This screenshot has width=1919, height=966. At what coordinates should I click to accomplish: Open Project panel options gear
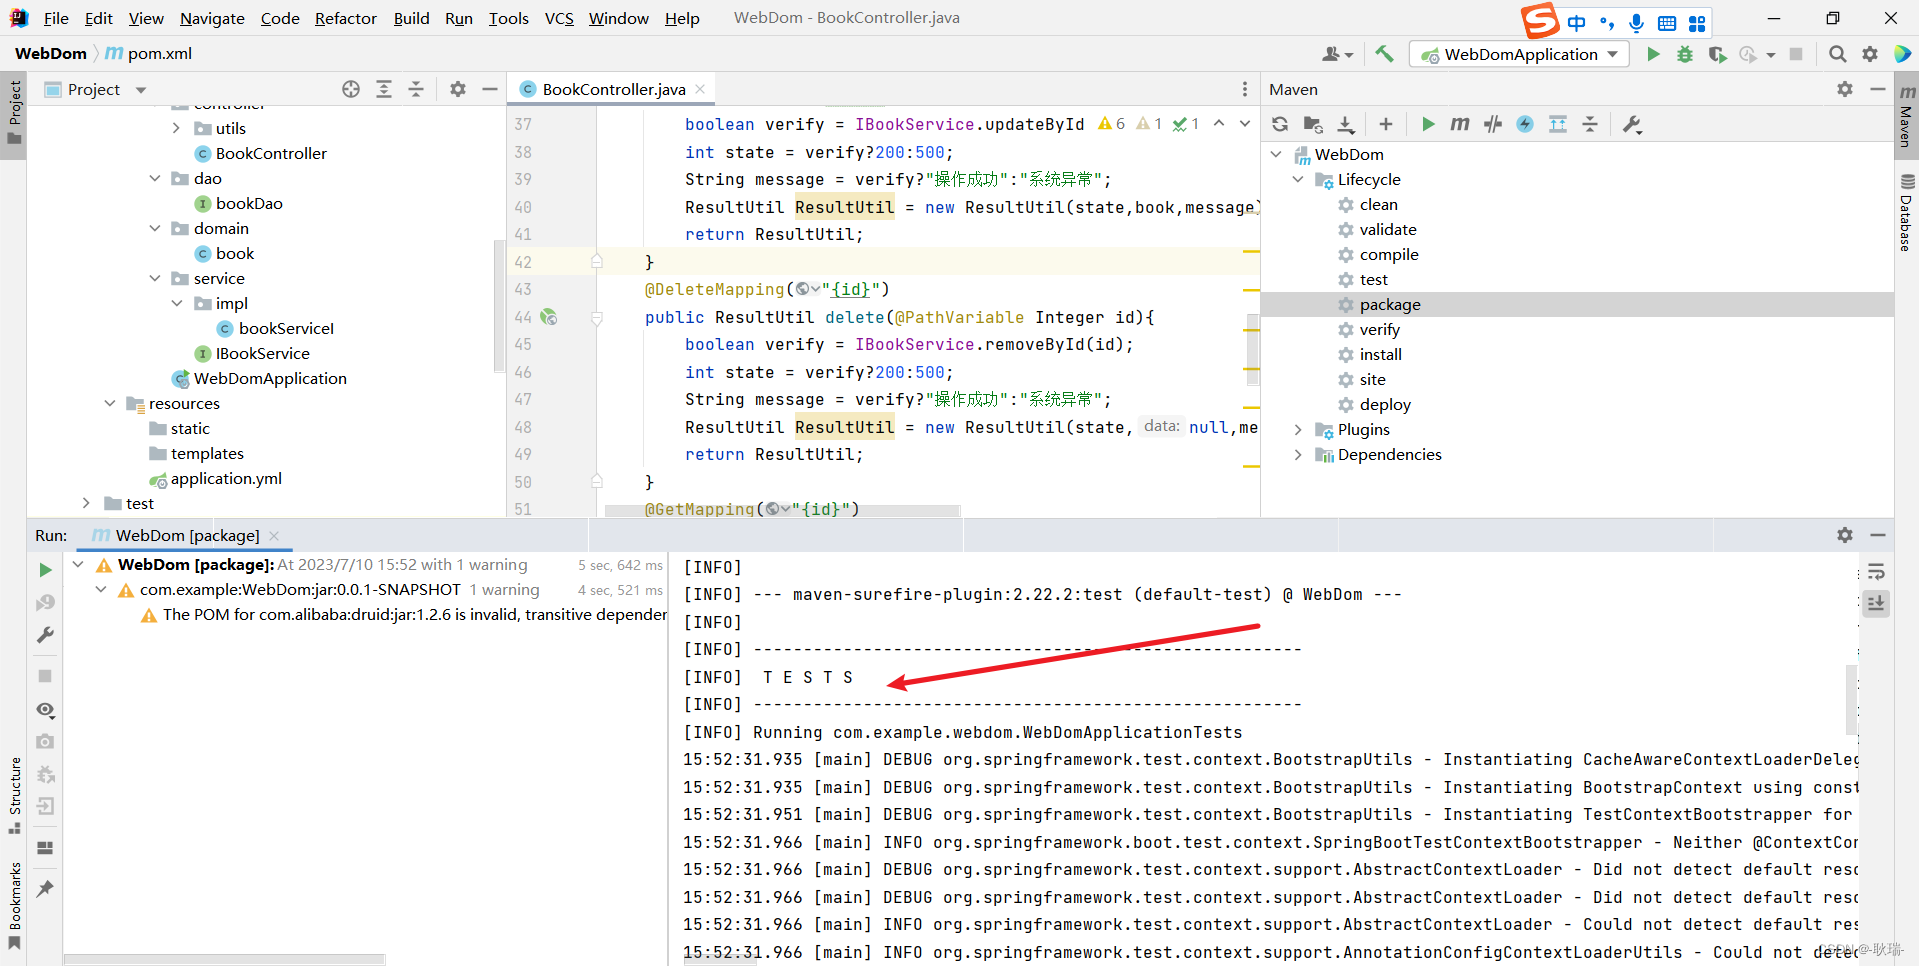click(x=458, y=89)
